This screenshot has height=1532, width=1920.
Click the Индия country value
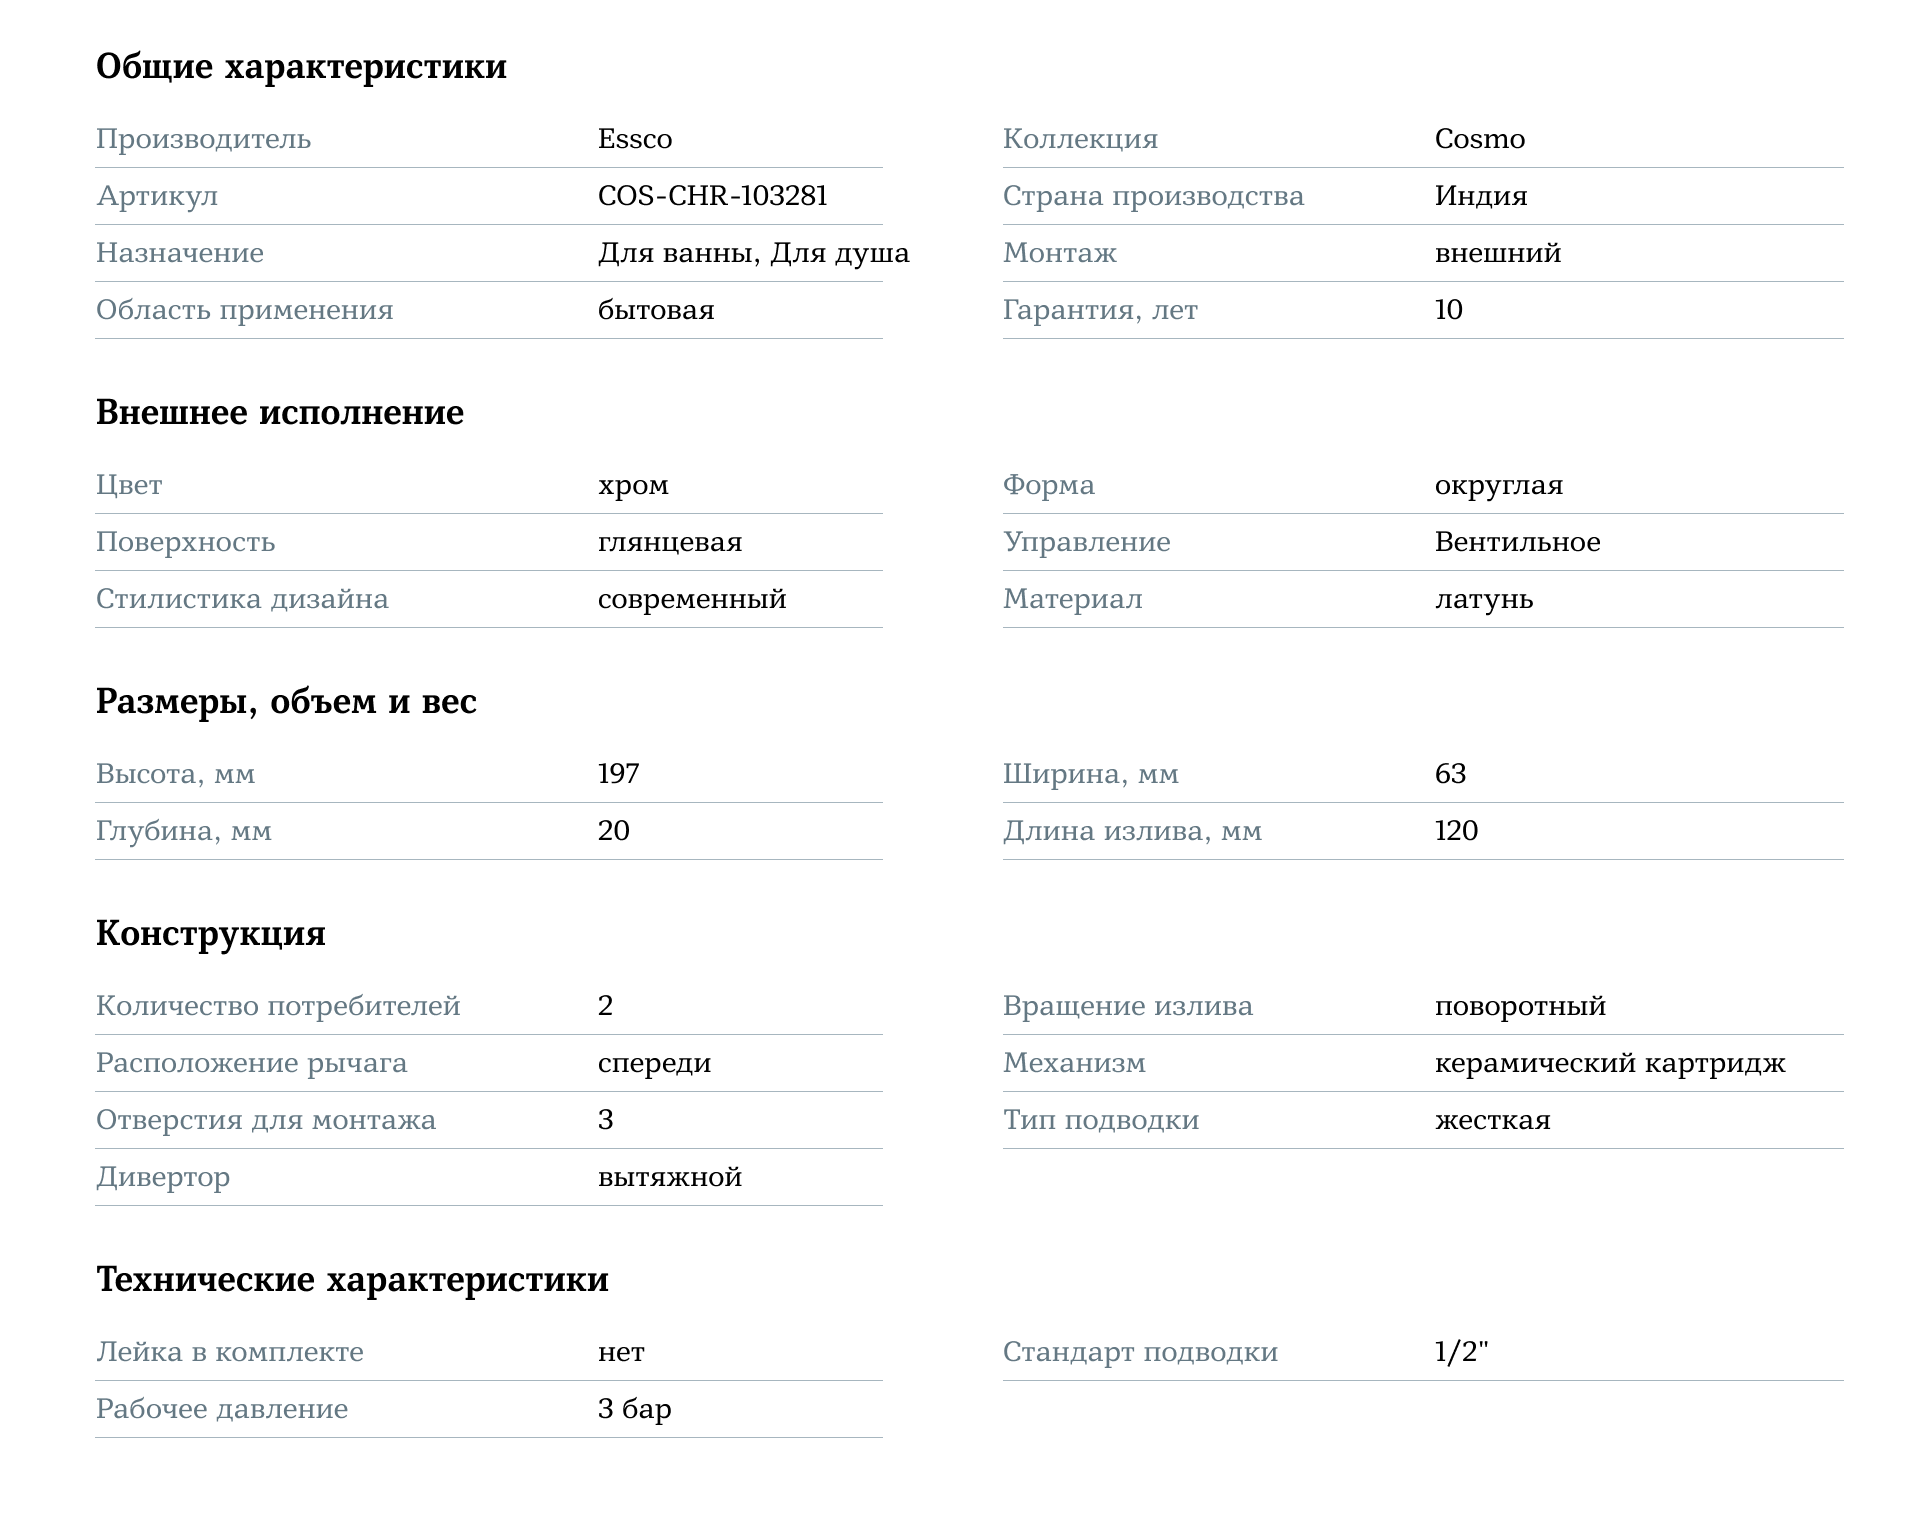coord(1481,196)
